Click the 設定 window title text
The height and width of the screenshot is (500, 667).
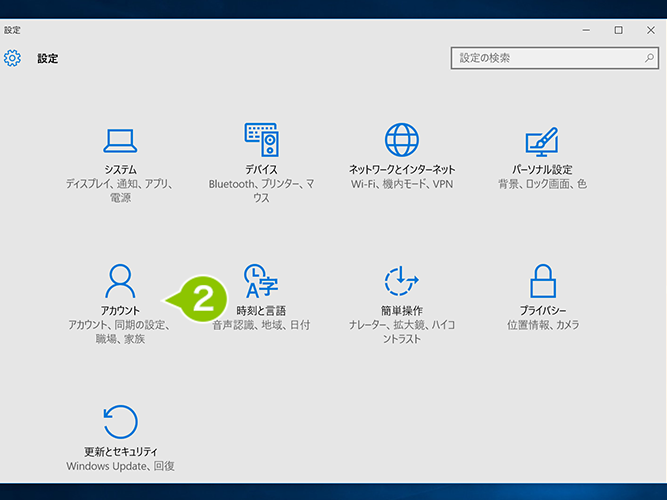pyautogui.click(x=12, y=30)
